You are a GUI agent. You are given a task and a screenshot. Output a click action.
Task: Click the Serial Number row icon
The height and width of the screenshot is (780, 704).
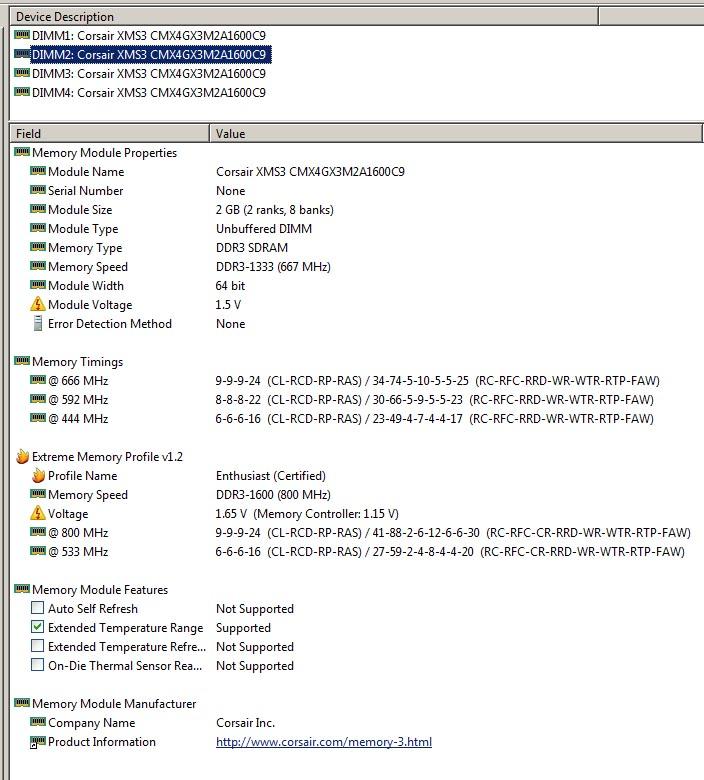38,190
